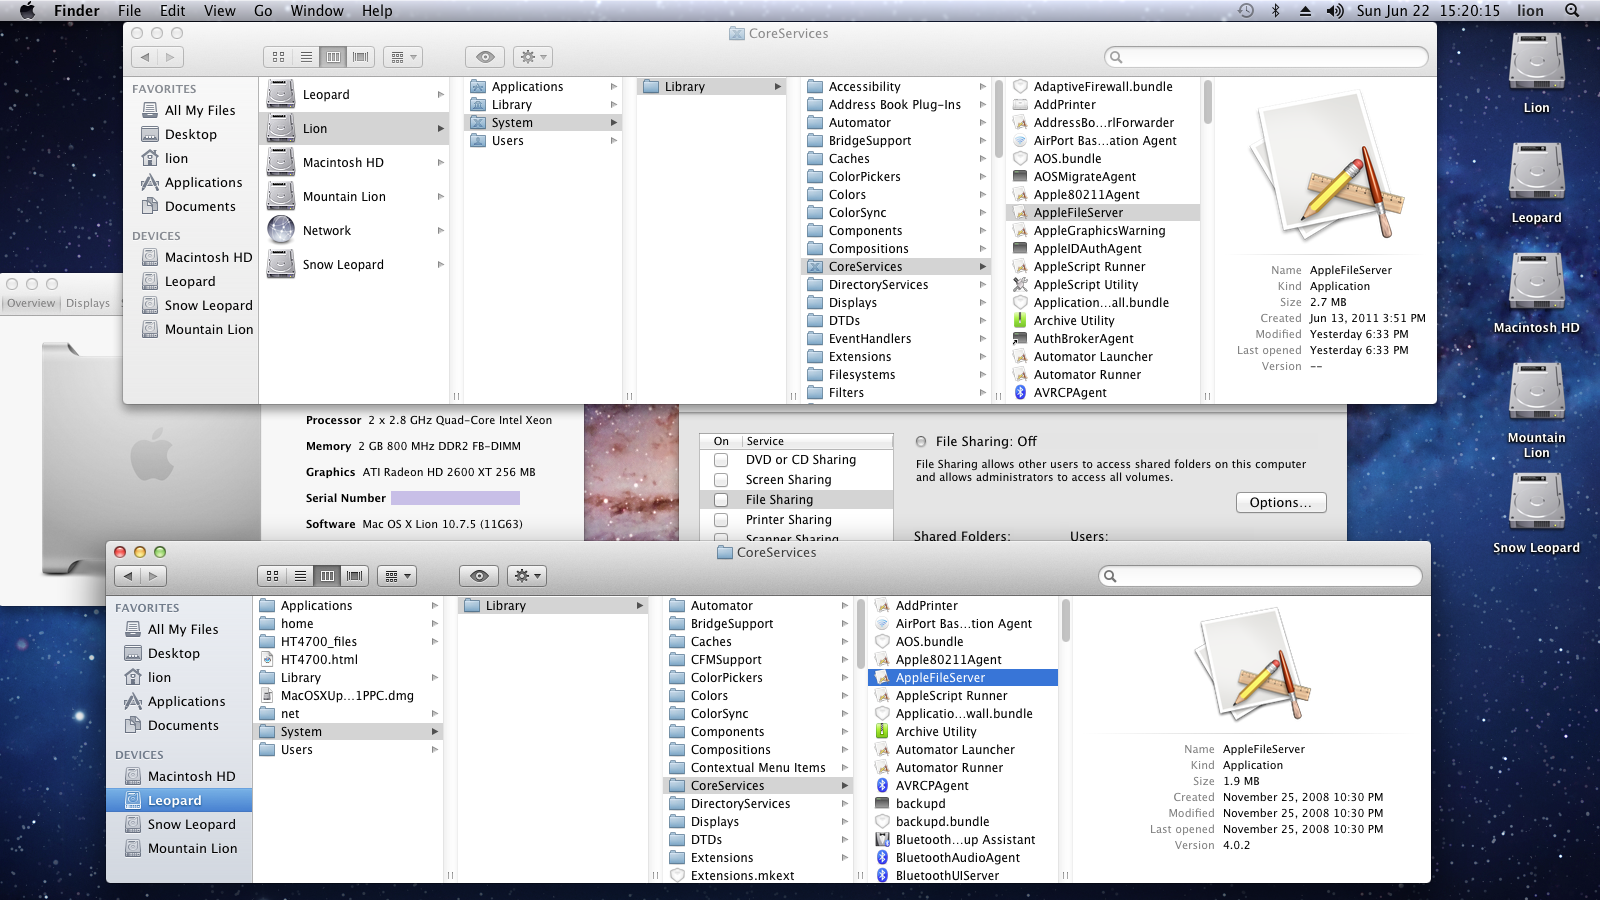Screen dimensions: 1600x900
Task: Click search field in bottom Finder window
Action: point(1260,576)
